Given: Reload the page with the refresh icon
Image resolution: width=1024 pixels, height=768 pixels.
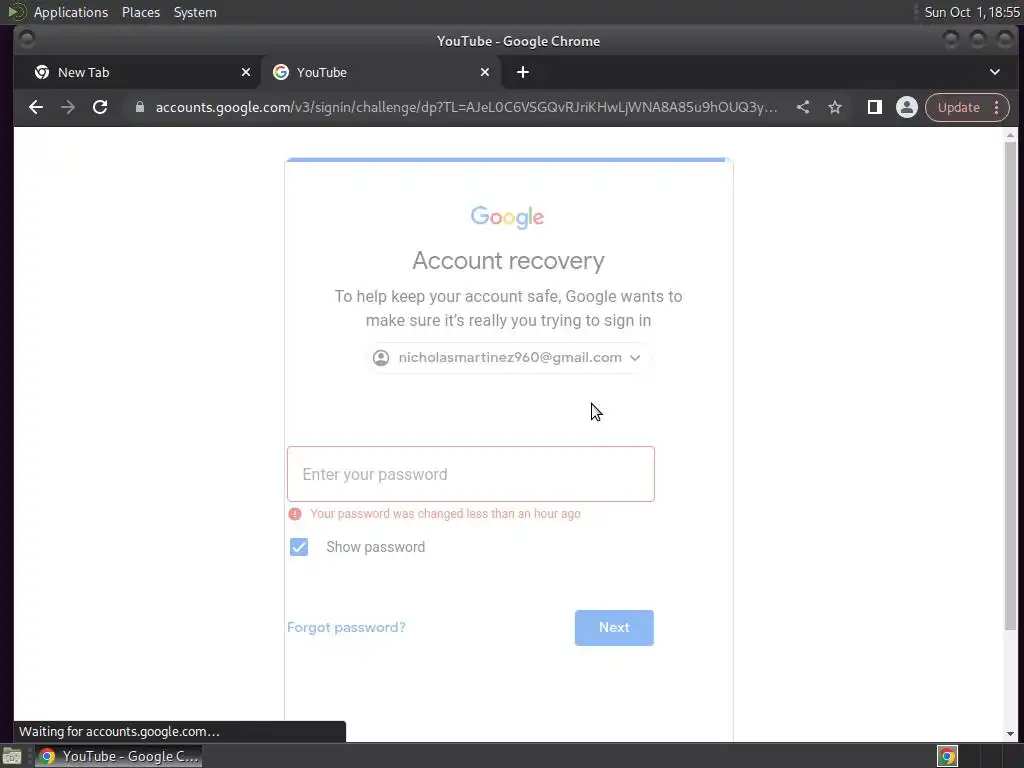Looking at the screenshot, I should [100, 107].
